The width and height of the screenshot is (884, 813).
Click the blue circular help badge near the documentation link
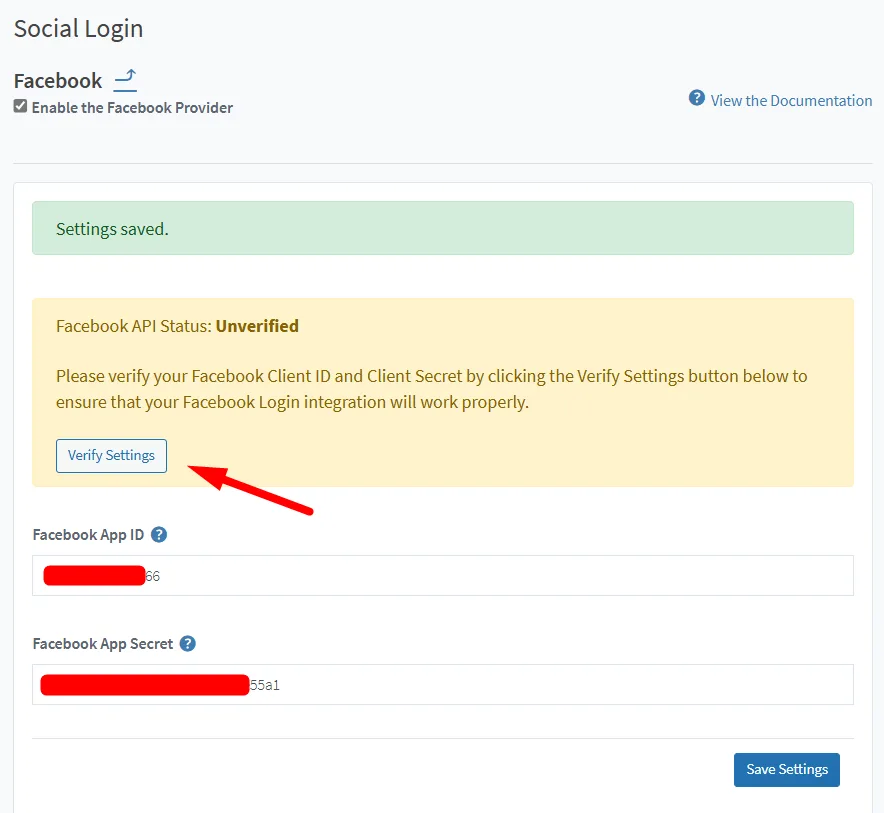(696, 99)
